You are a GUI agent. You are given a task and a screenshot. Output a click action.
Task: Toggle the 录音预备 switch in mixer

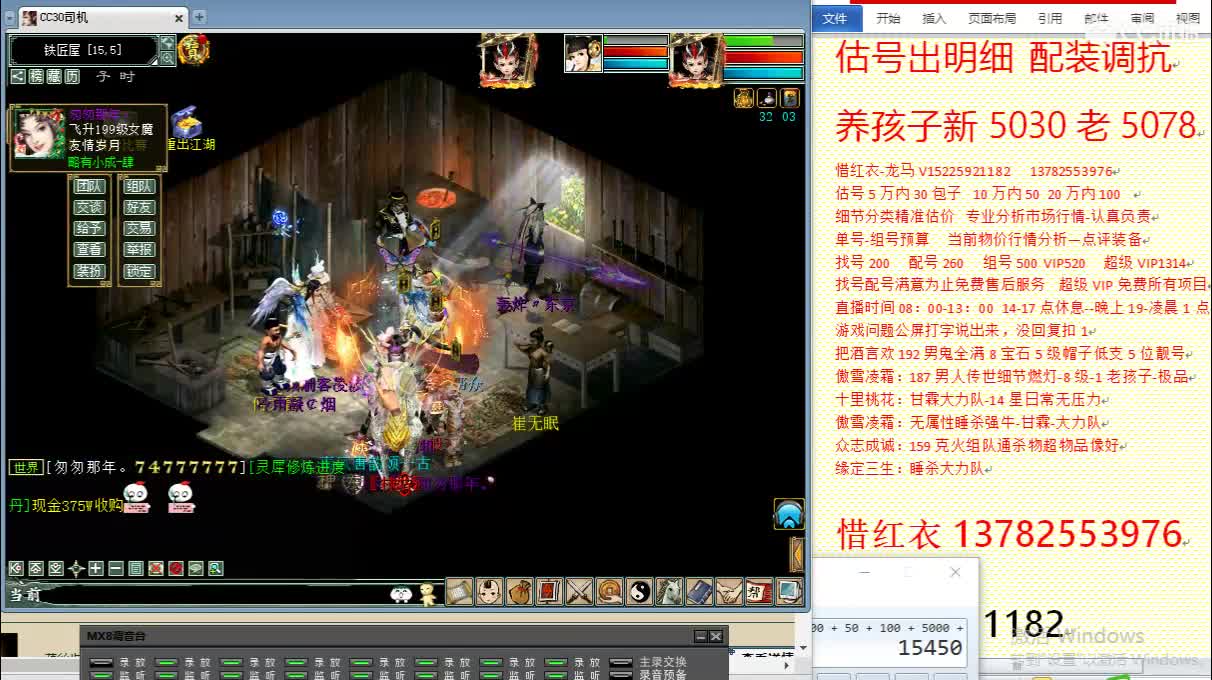[x=621, y=674]
